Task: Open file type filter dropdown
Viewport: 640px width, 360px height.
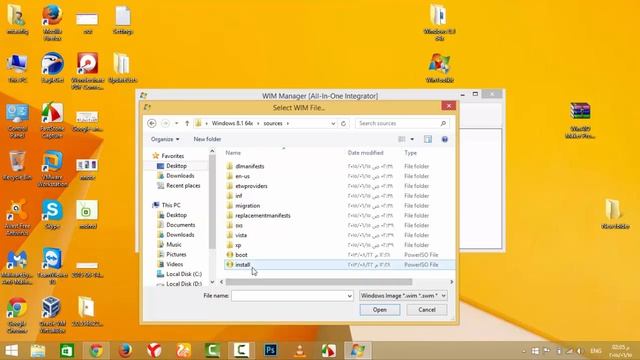Action: pyautogui.click(x=403, y=296)
